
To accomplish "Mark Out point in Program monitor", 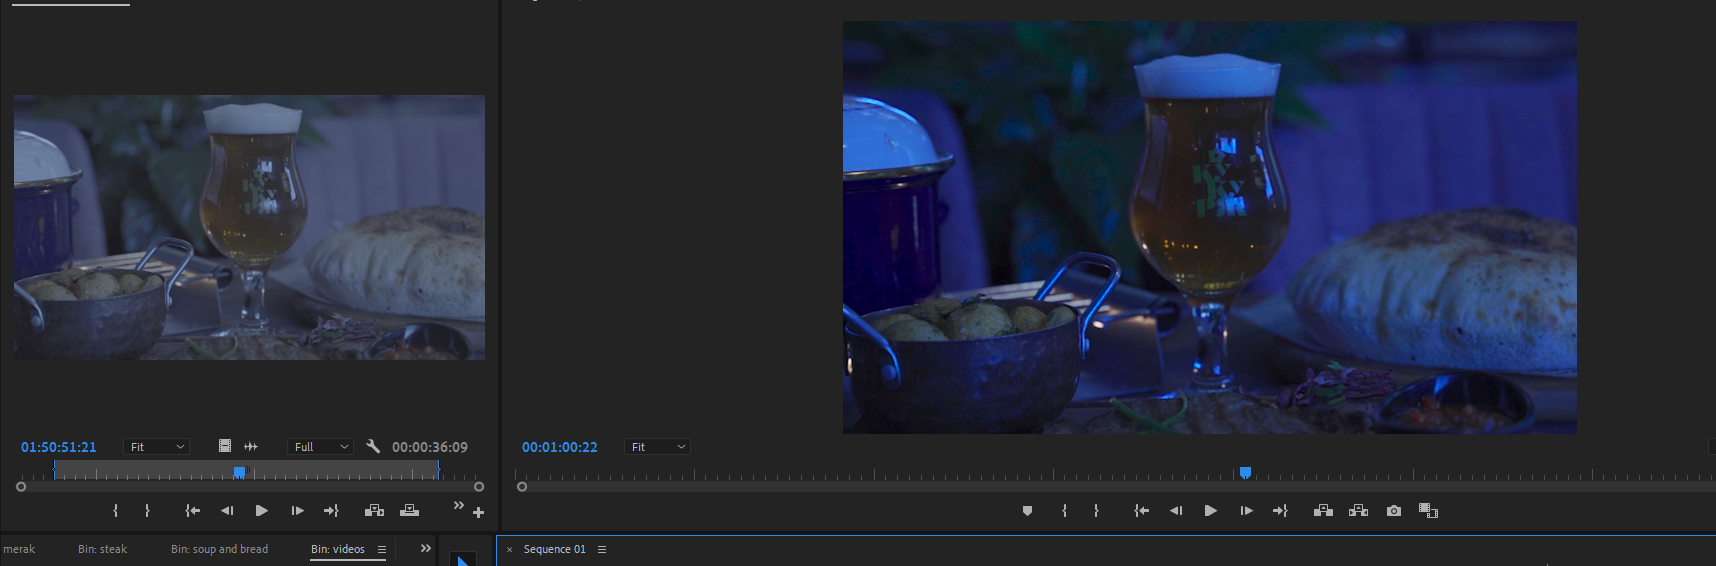I will tap(1096, 511).
